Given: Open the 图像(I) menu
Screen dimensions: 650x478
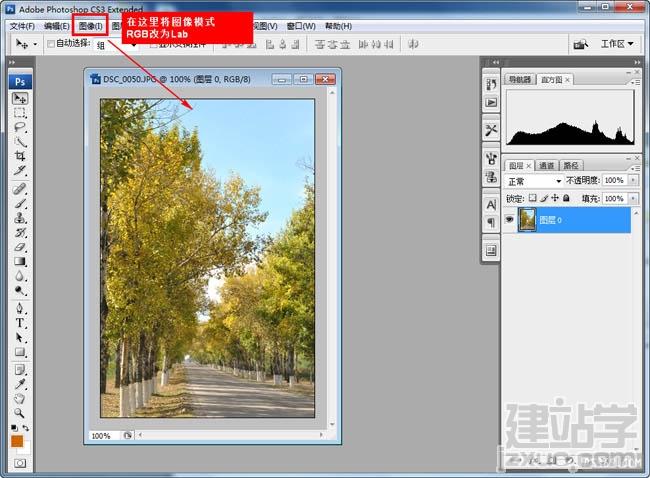Looking at the screenshot, I should 90,26.
